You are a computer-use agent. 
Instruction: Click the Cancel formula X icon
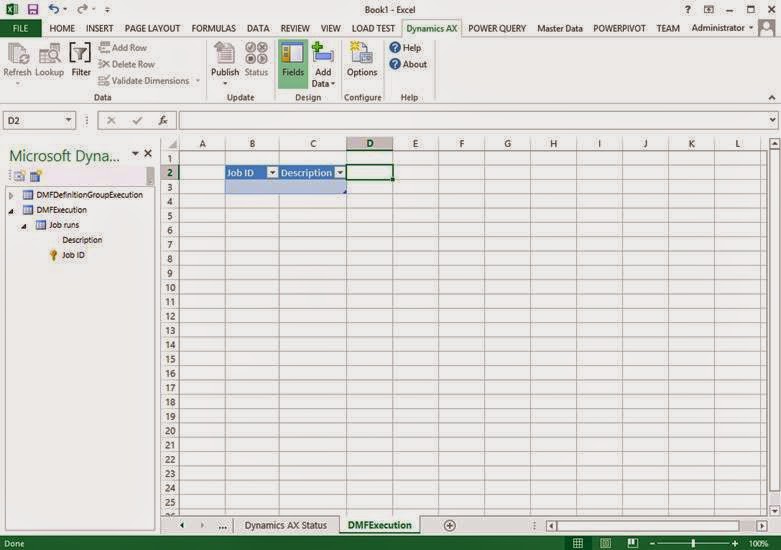click(x=111, y=120)
